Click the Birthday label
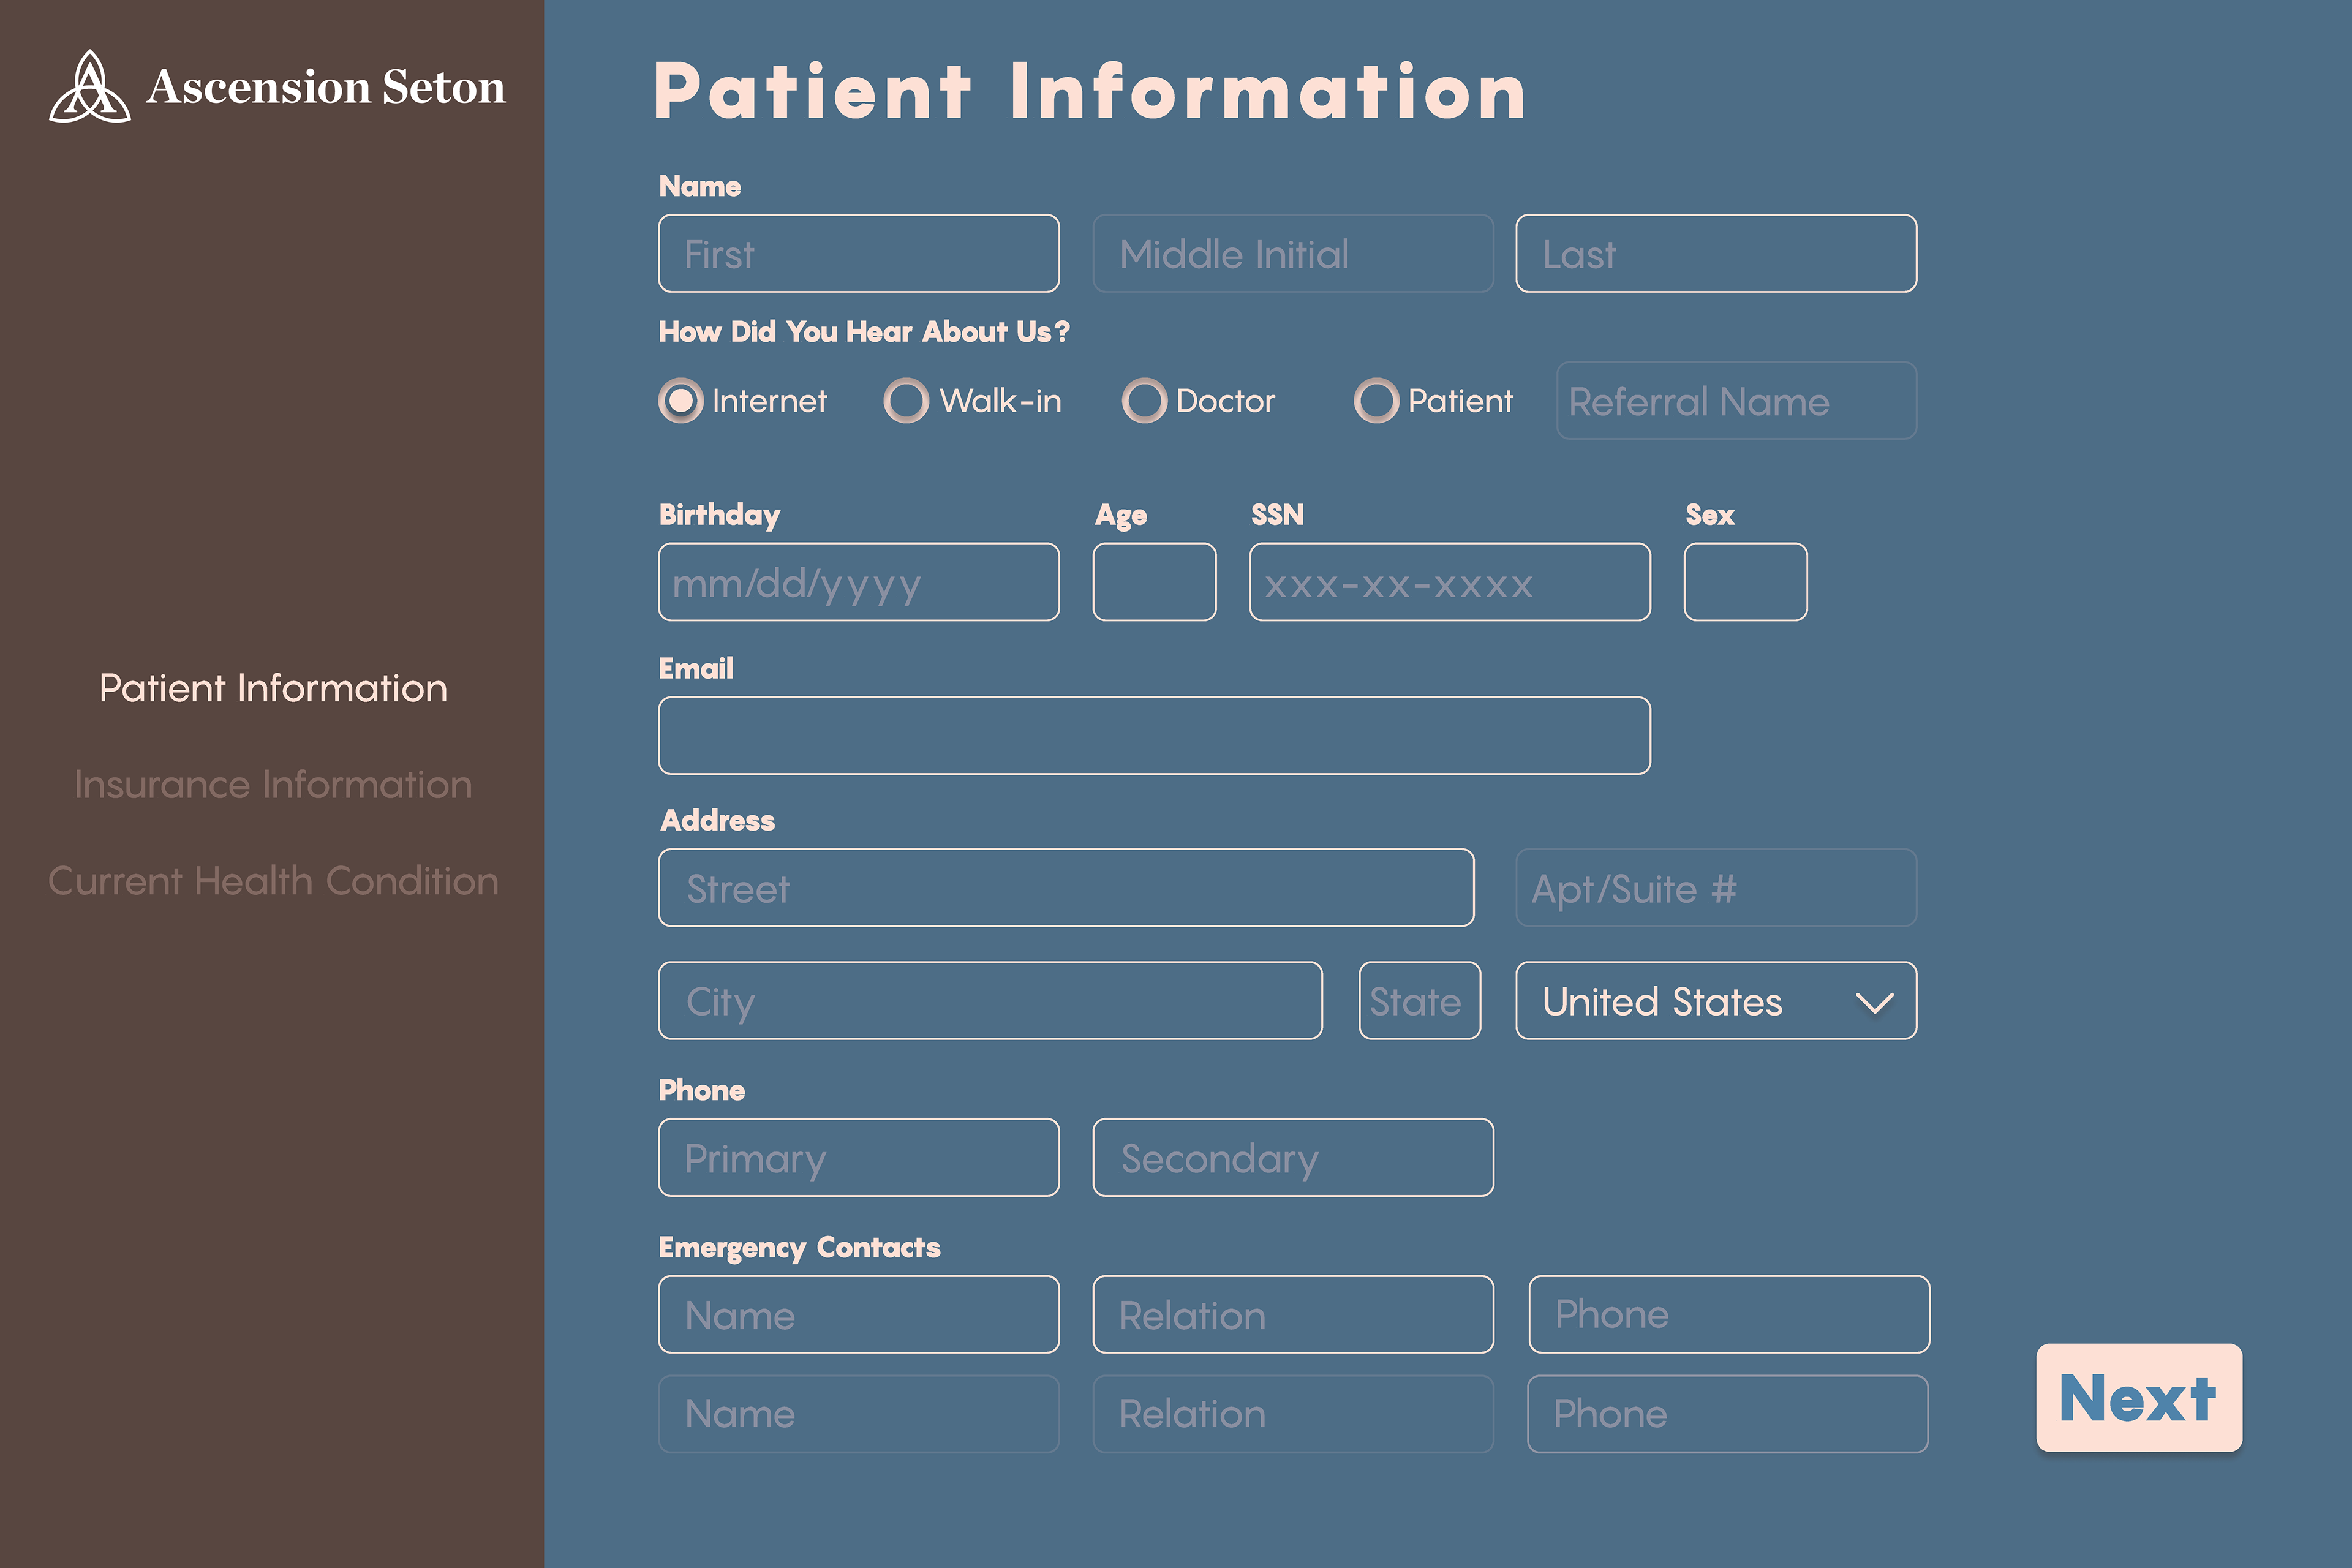Viewport: 2352px width, 1568px height. click(x=719, y=515)
